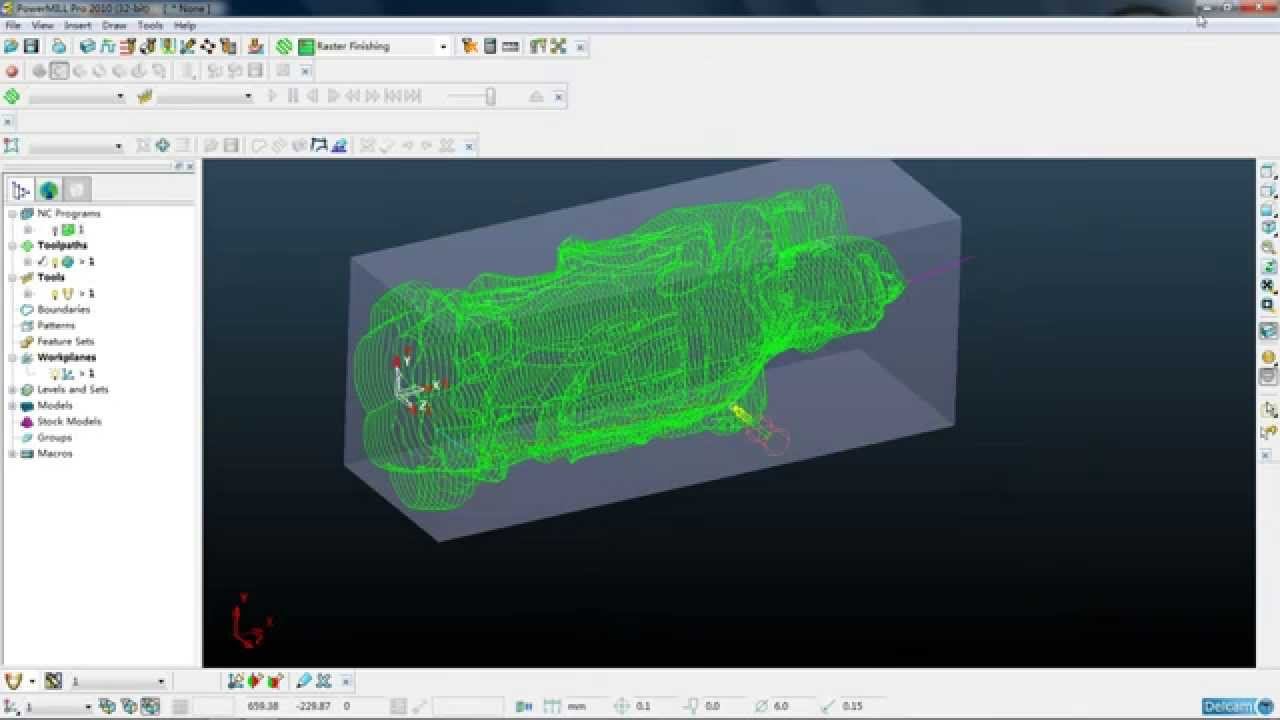The width and height of the screenshot is (1280, 720).
Task: Open the workplane dropdown in status bar
Action: point(88,707)
